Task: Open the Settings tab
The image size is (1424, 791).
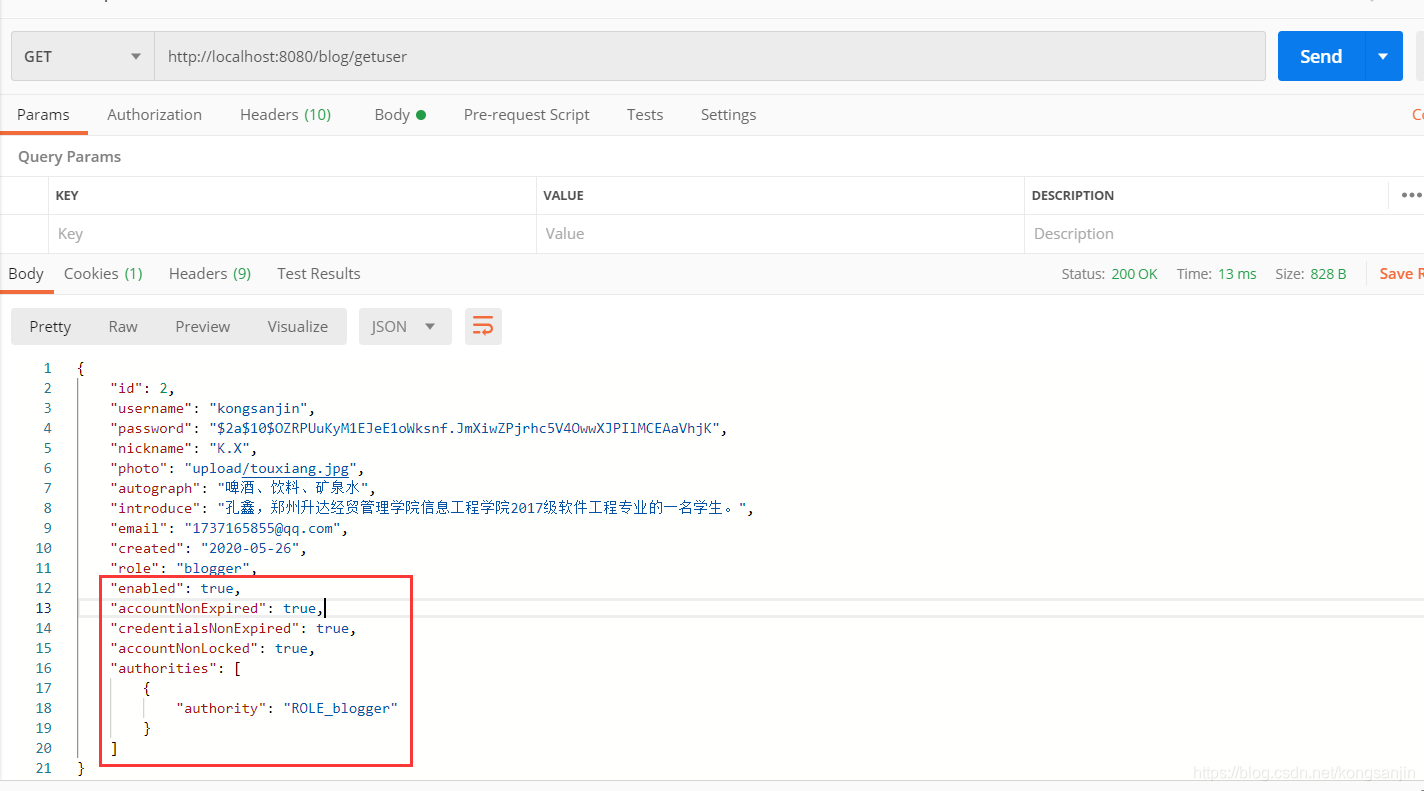Action: click(728, 115)
